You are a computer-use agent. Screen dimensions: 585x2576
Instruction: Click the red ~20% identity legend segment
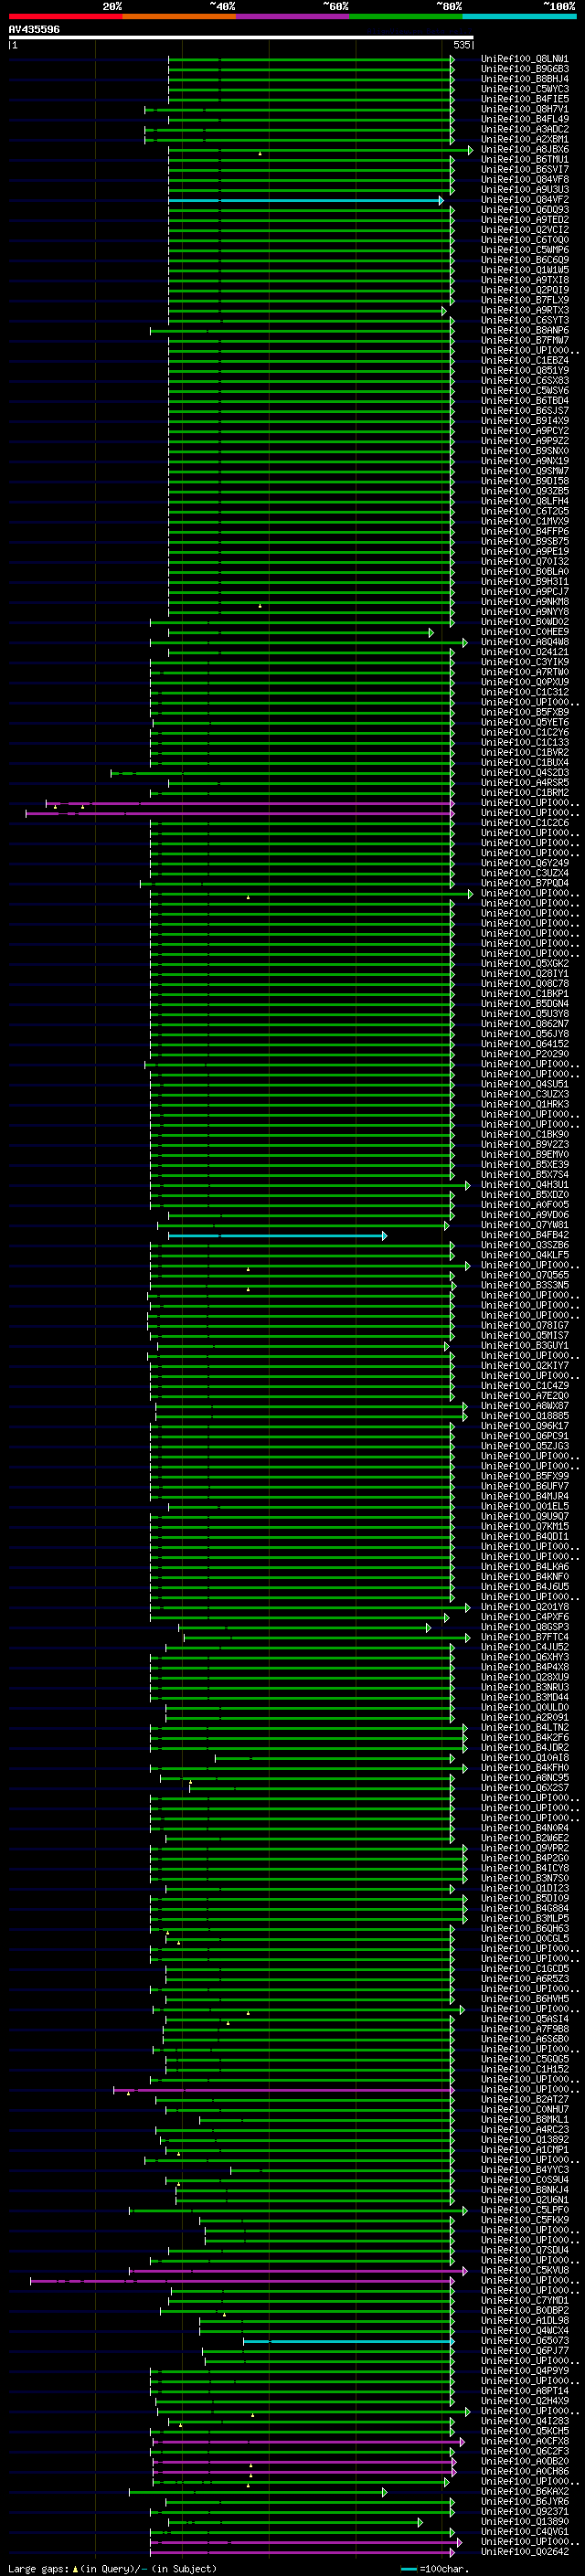[x=65, y=16]
